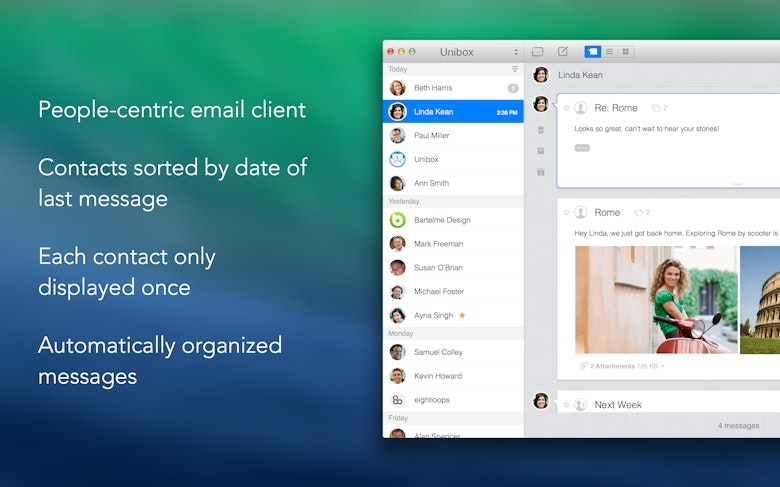Click the get mail icon in toolbar
The height and width of the screenshot is (487, 780).
tap(537, 51)
